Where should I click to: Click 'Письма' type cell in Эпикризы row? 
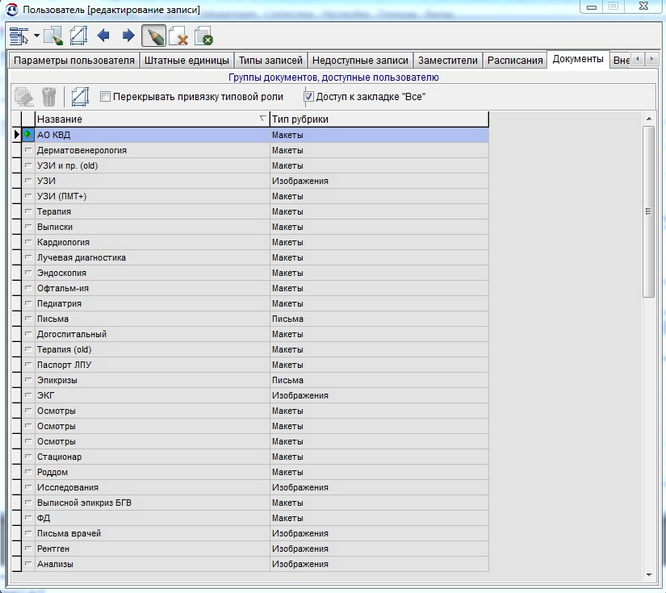point(379,380)
